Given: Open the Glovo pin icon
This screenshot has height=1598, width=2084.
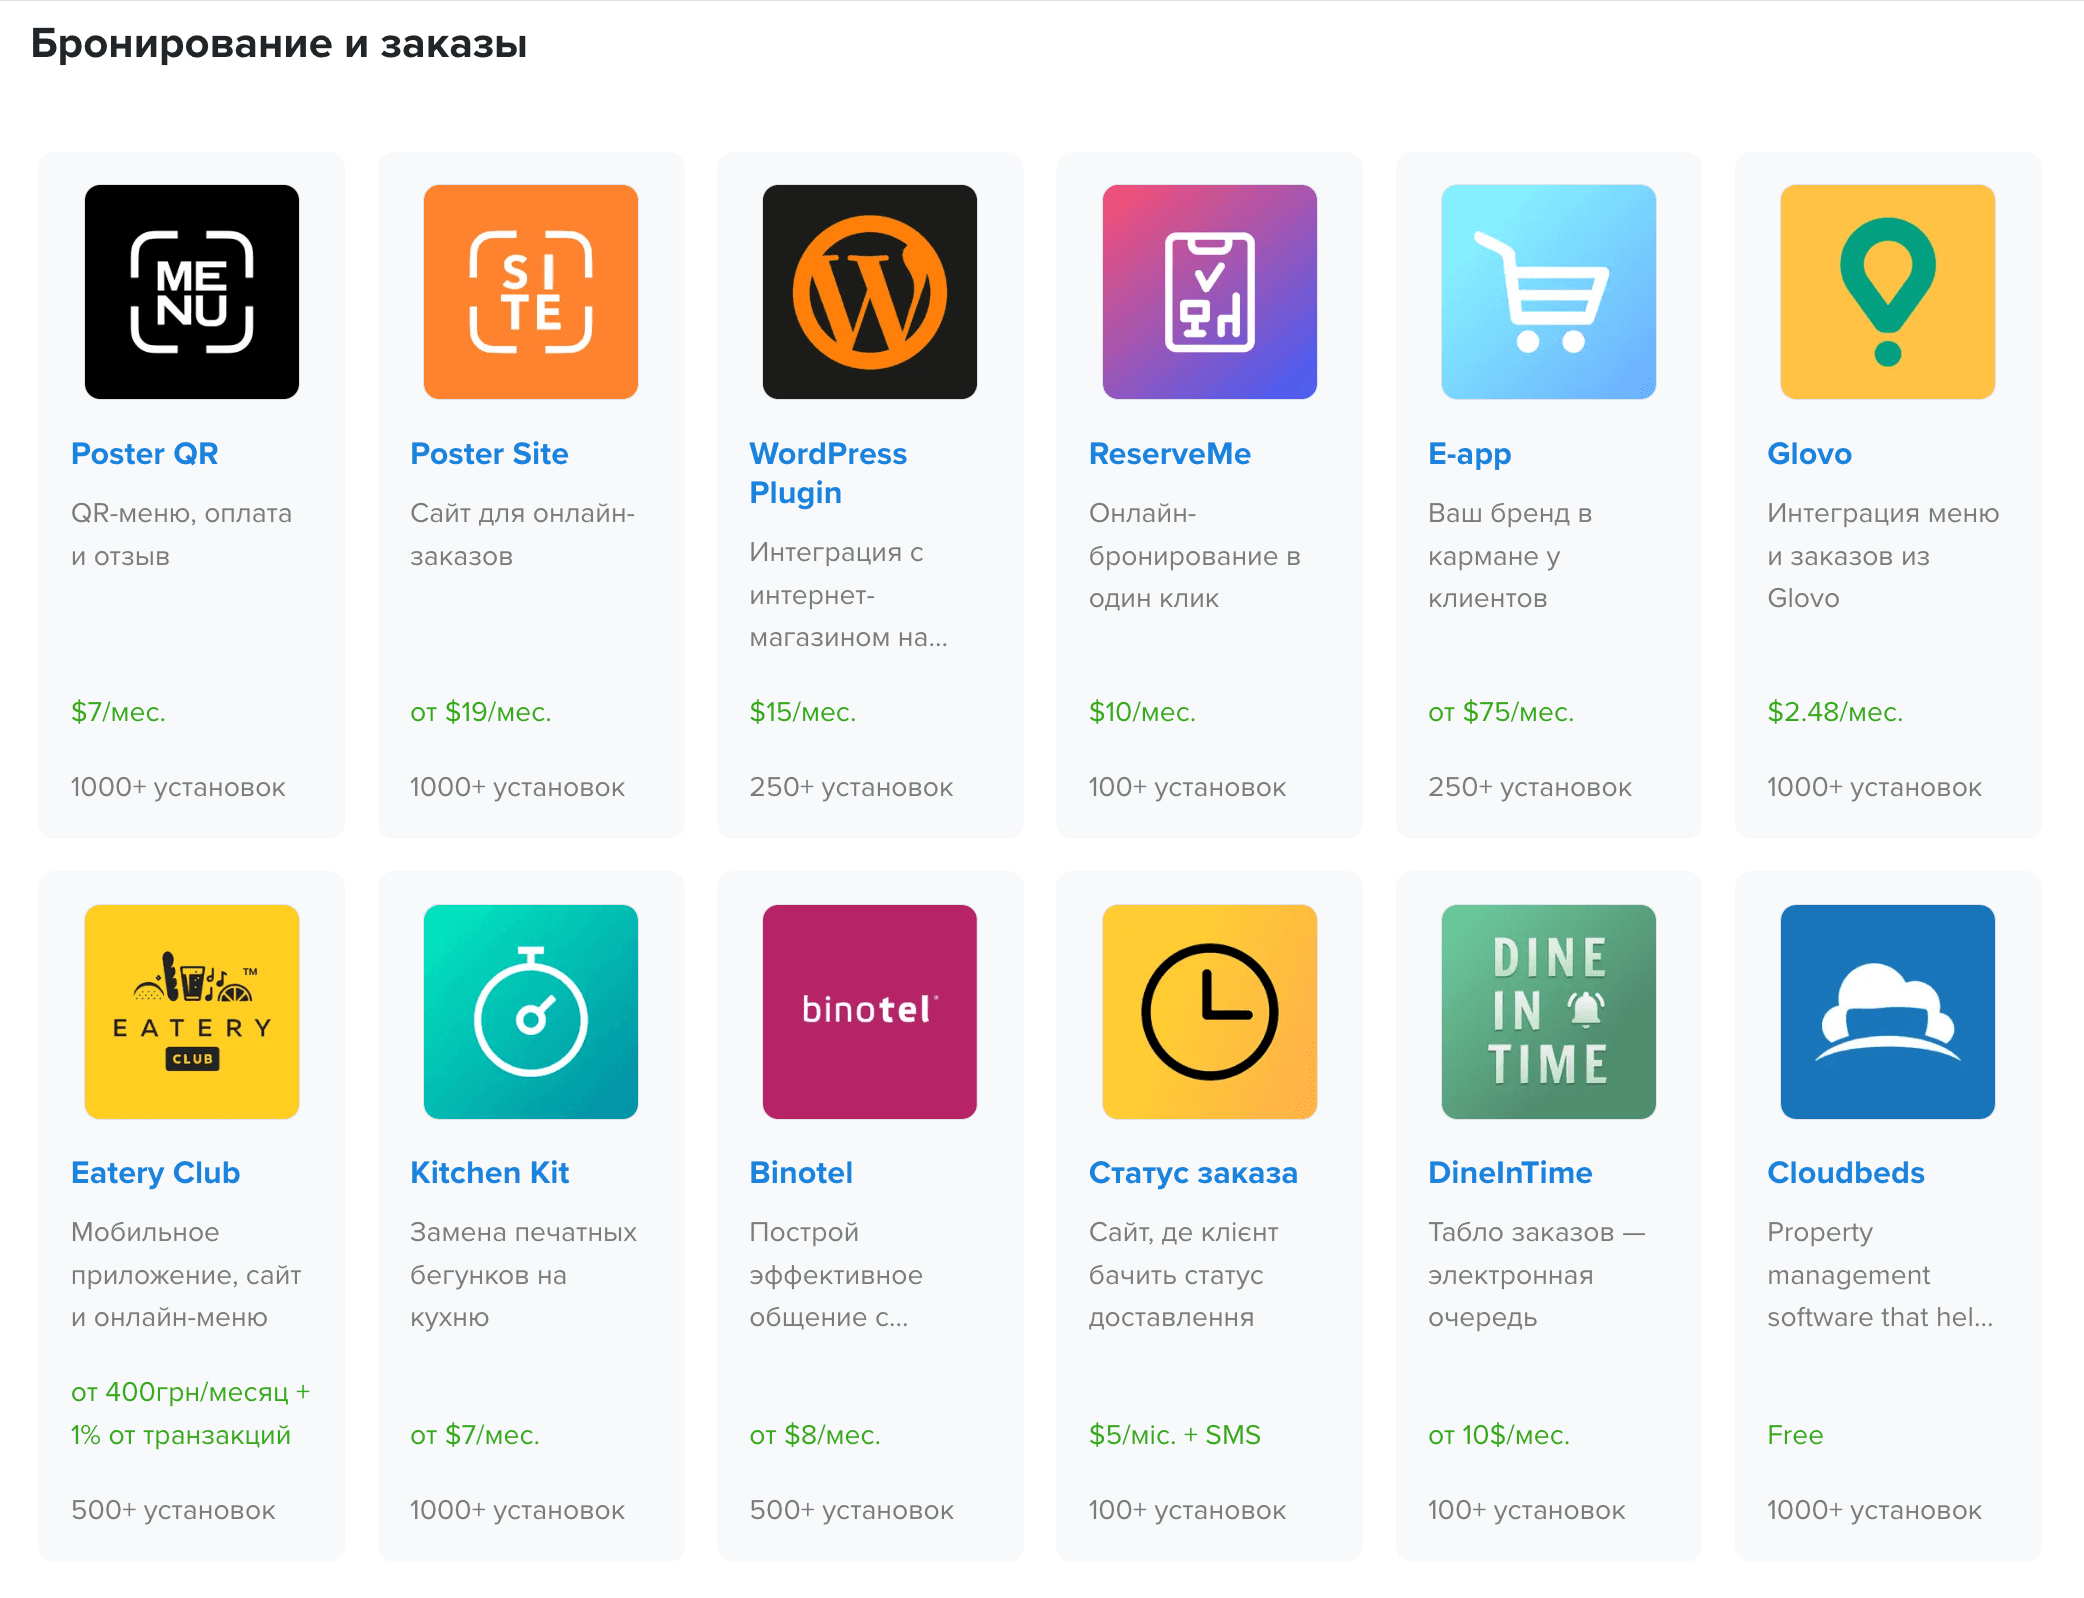Looking at the screenshot, I should [x=1887, y=292].
